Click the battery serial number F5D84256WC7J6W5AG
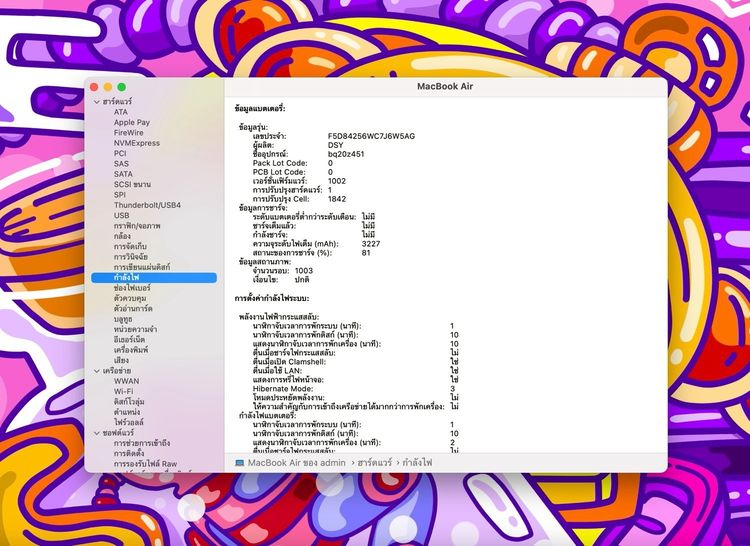The height and width of the screenshot is (546, 750). (371, 136)
